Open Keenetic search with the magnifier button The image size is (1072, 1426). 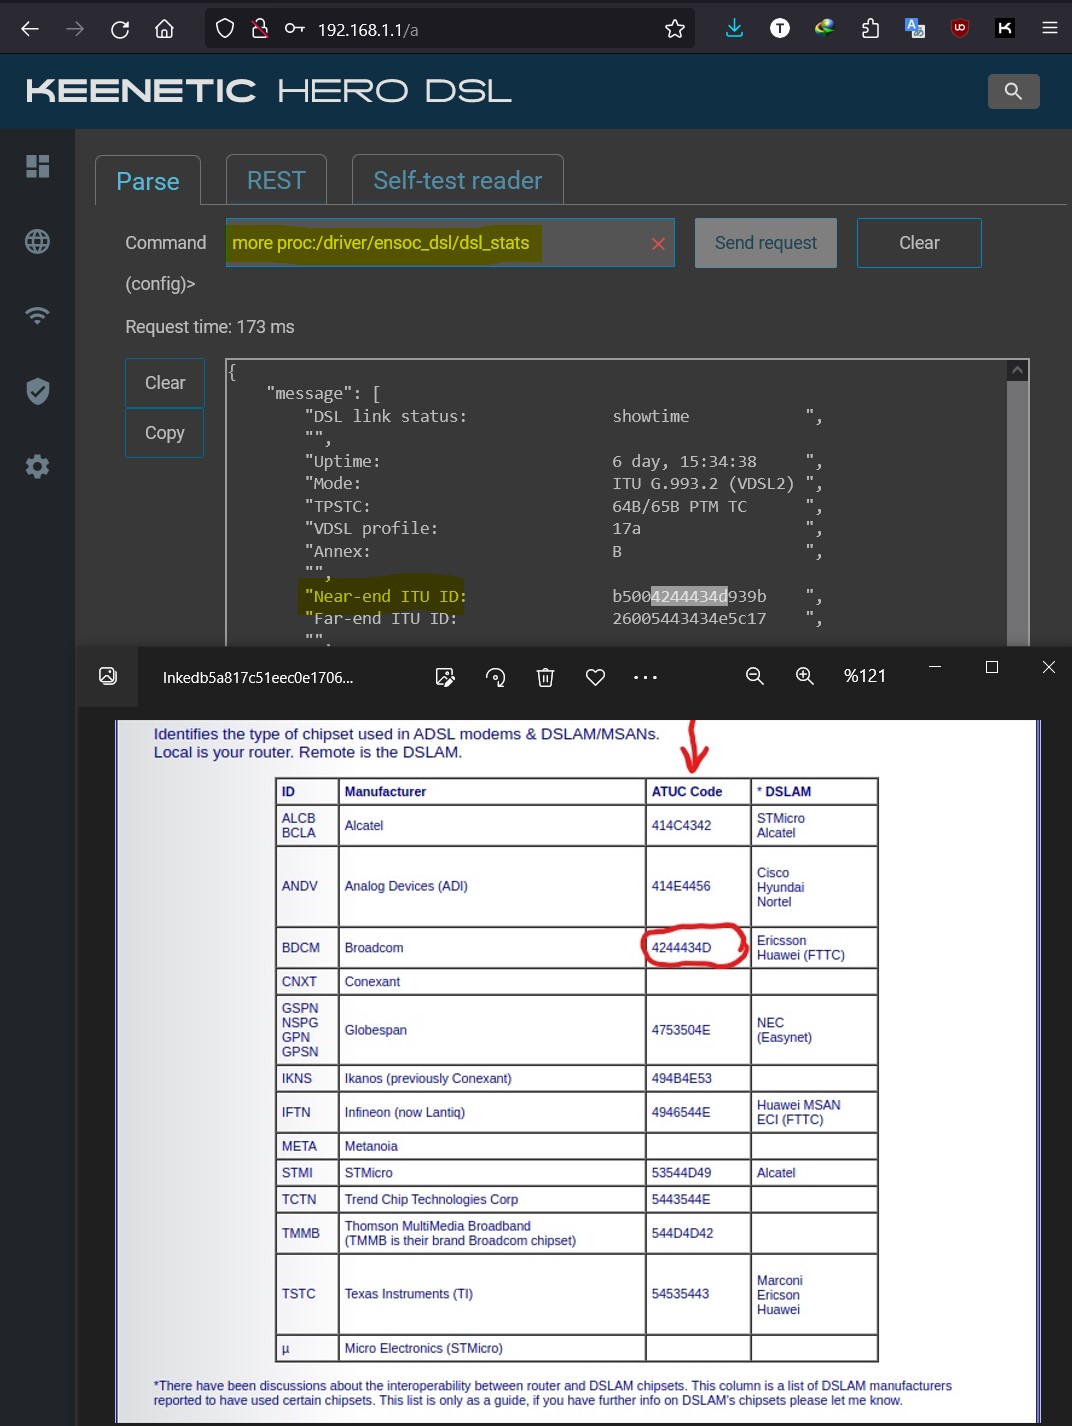pos(1013,91)
